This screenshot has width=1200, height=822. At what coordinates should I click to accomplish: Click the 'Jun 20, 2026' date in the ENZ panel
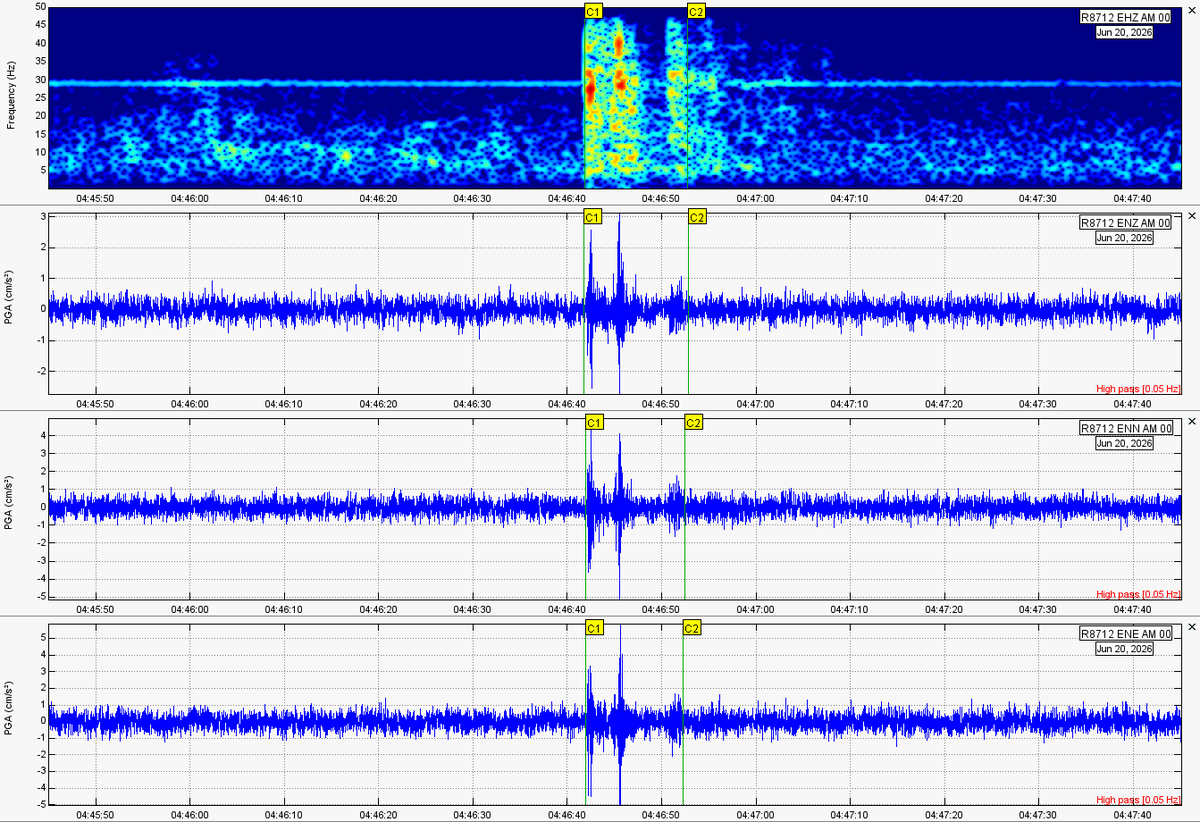[1125, 238]
